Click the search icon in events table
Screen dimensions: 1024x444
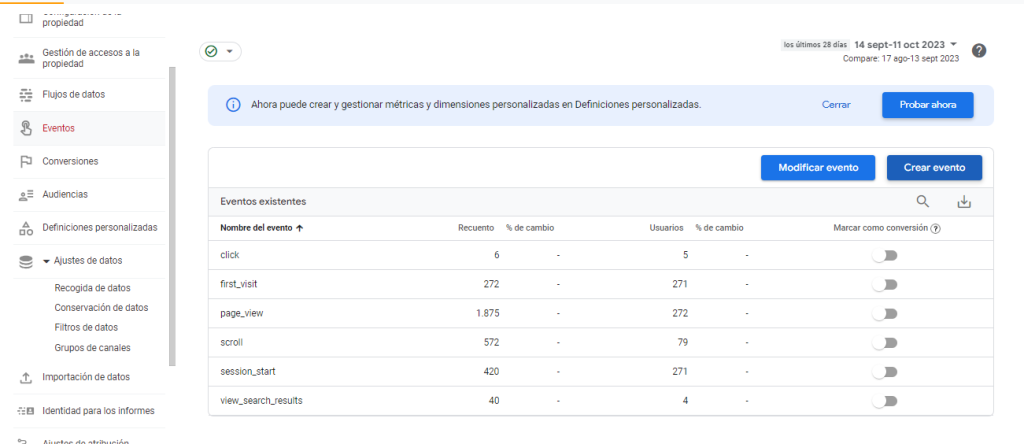point(923,201)
